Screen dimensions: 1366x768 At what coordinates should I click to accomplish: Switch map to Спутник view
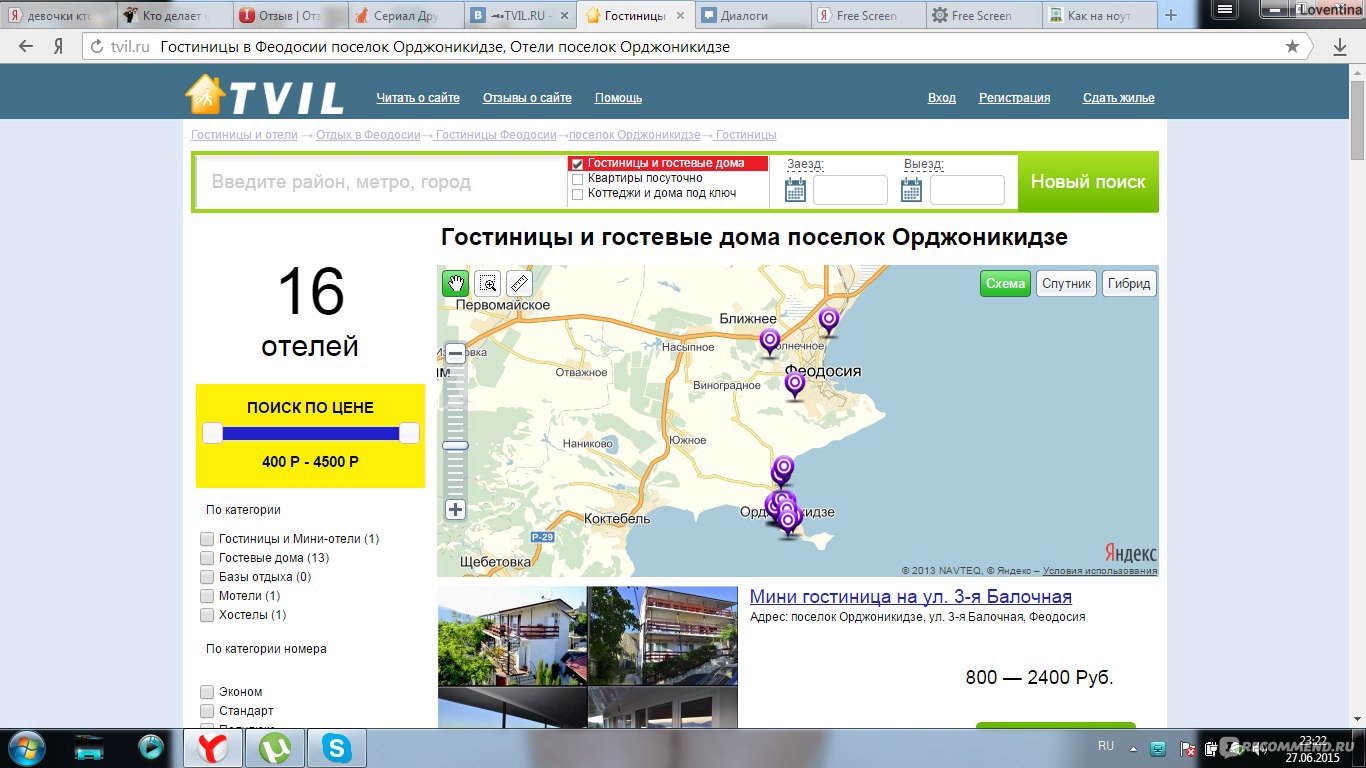coord(1066,283)
